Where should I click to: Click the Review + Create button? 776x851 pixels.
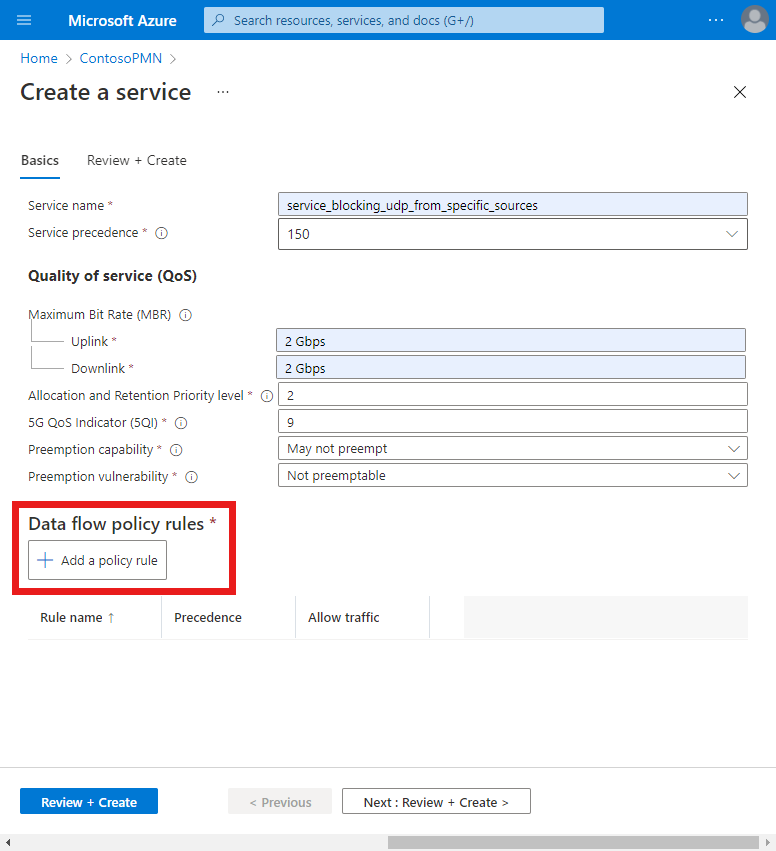[88, 801]
